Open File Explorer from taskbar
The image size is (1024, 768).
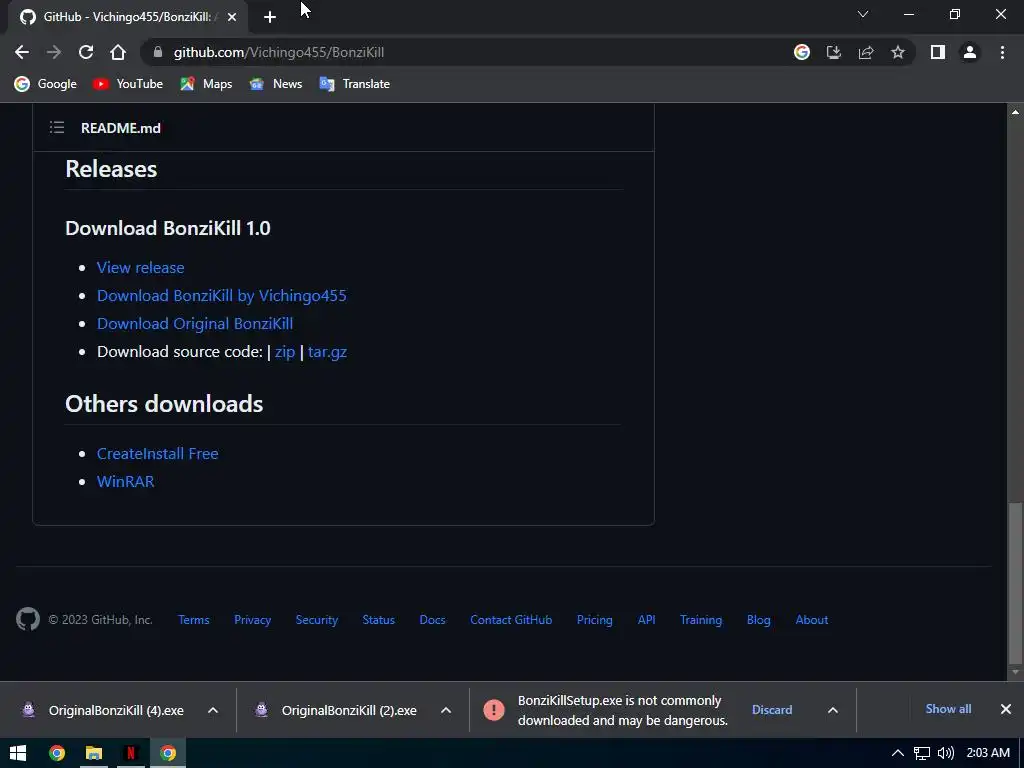point(94,753)
